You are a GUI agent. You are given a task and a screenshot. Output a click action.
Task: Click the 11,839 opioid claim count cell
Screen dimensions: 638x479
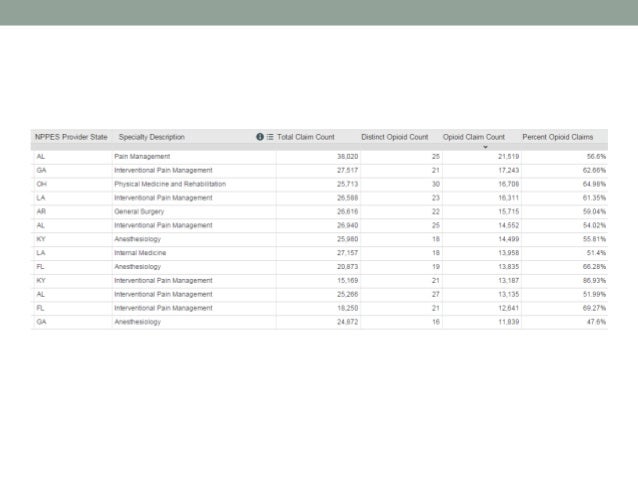[507, 322]
